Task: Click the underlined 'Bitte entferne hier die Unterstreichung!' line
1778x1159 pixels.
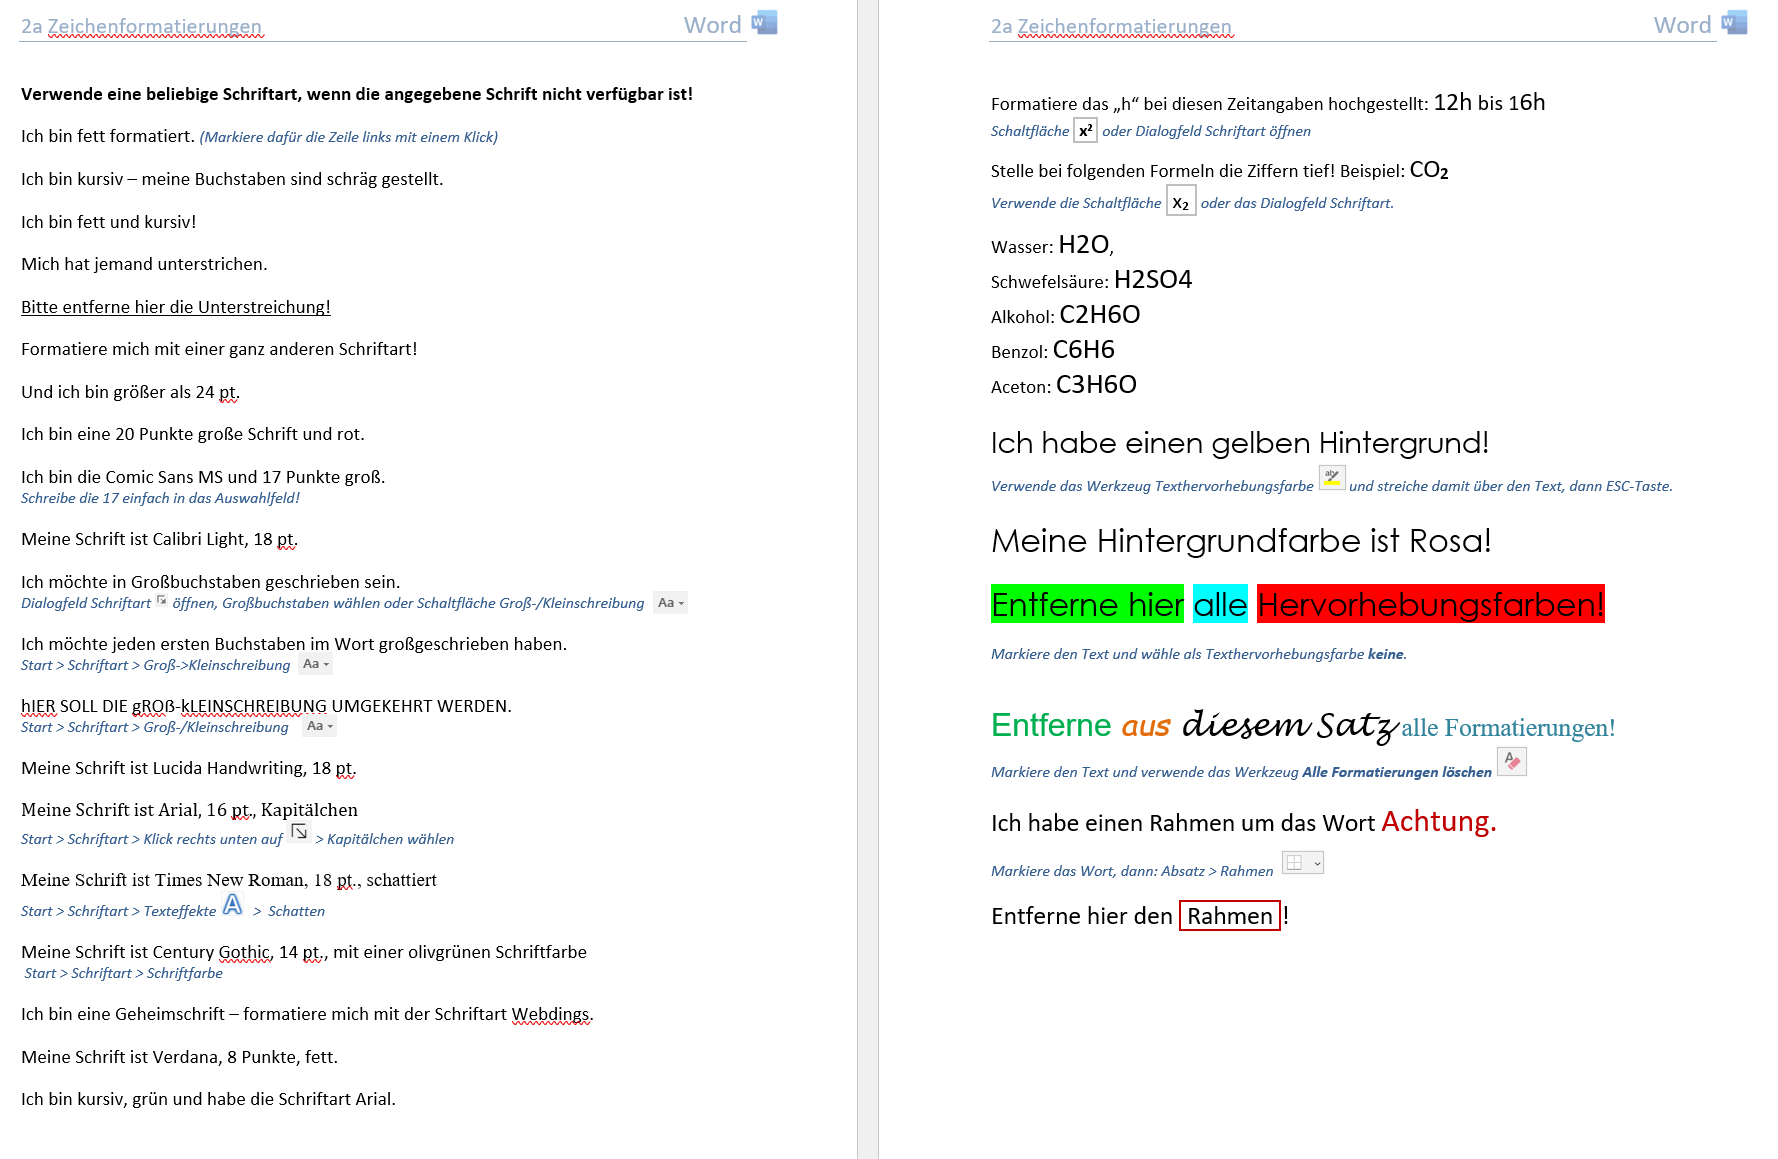Action: pos(176,307)
